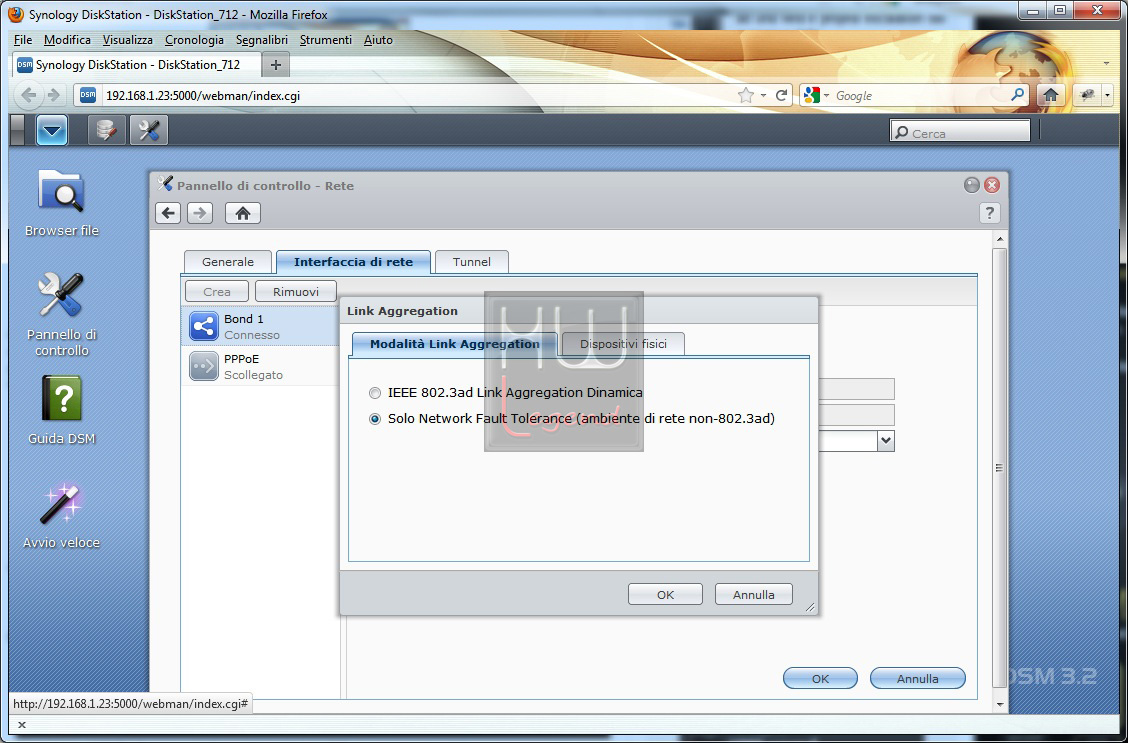Open Browser file desktop icon
The image size is (1128, 743).
(x=62, y=203)
